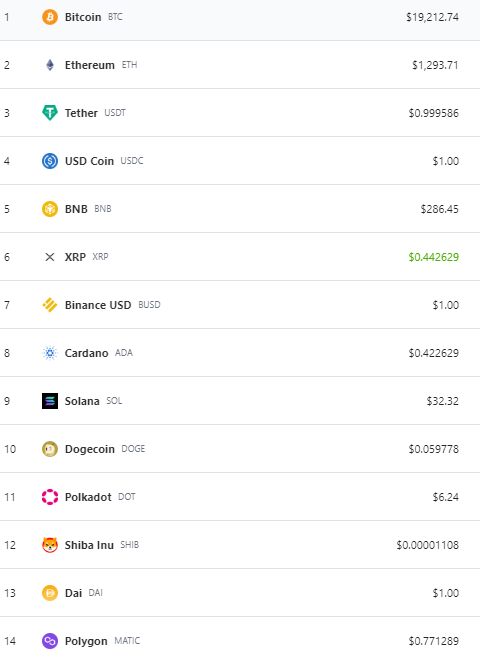Select the Dogecoin dog-face coin icon

tap(50, 449)
